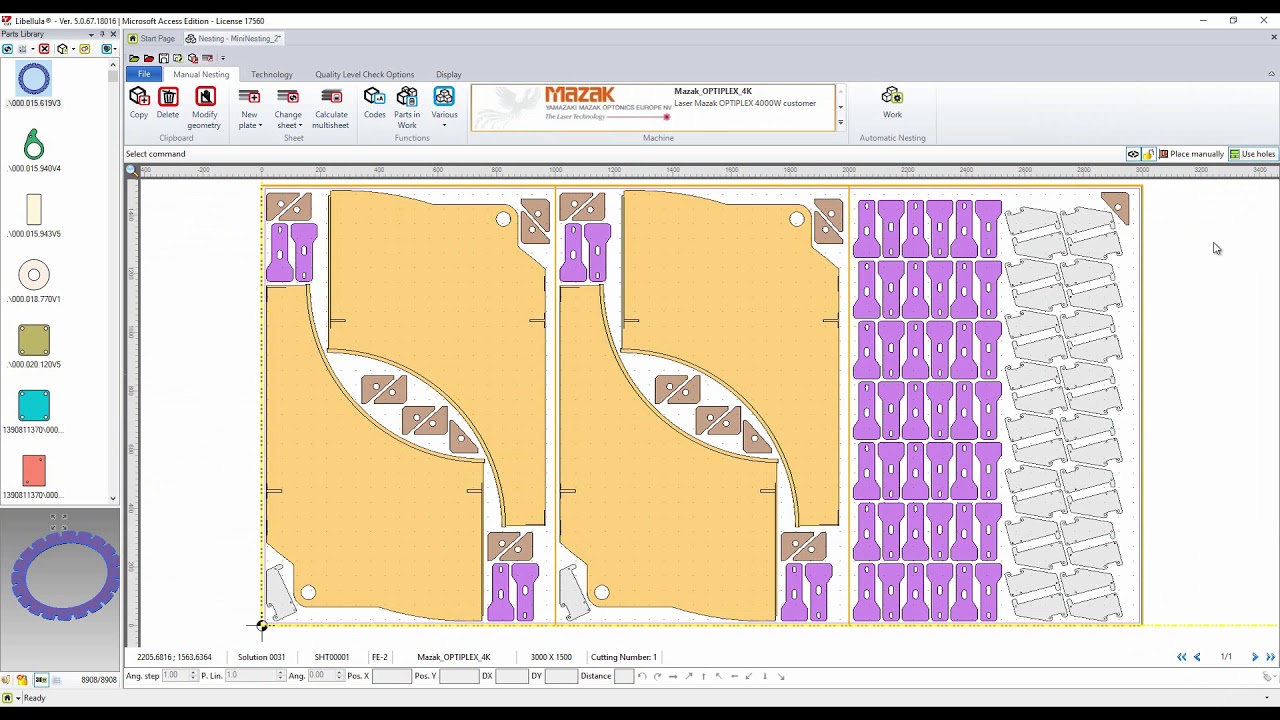
Task: Select part 000.015.940V4 thumbnail
Action: (34, 144)
